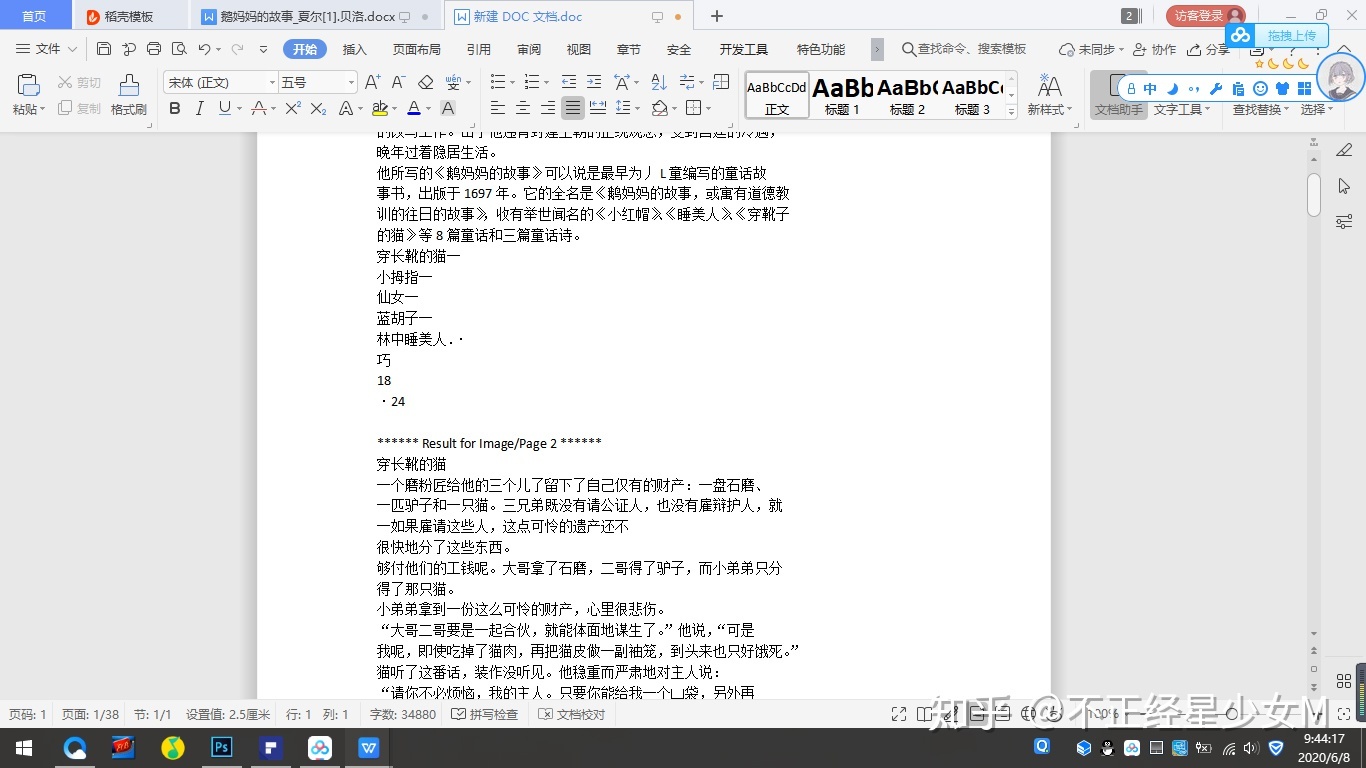Align paragraph text to the right
1366x768 pixels.
(547, 108)
